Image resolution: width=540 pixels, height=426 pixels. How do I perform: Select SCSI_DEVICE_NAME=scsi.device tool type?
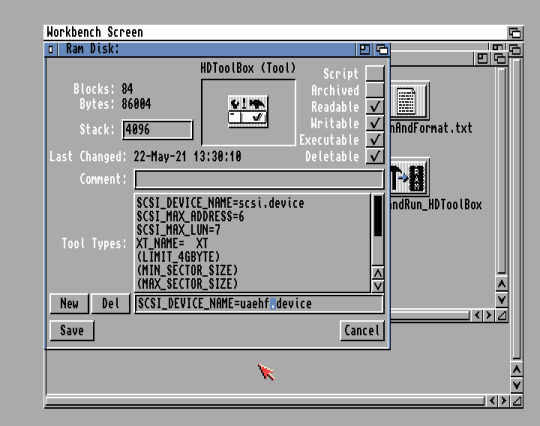click(x=253, y=203)
